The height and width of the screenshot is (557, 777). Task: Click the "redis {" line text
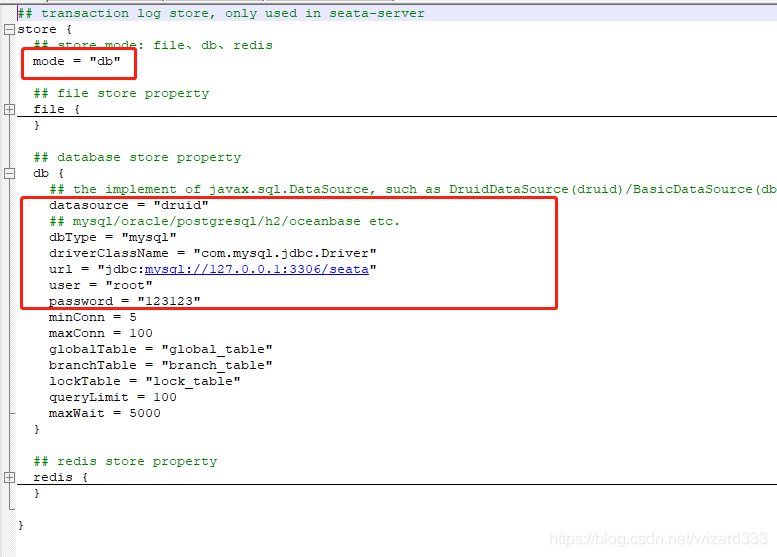(x=60, y=477)
